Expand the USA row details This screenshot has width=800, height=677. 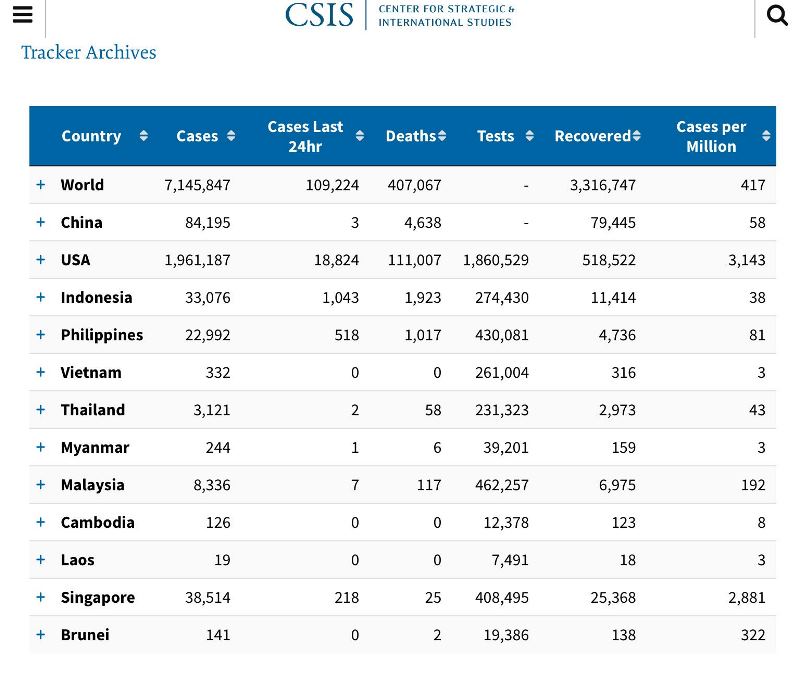[x=41, y=260]
